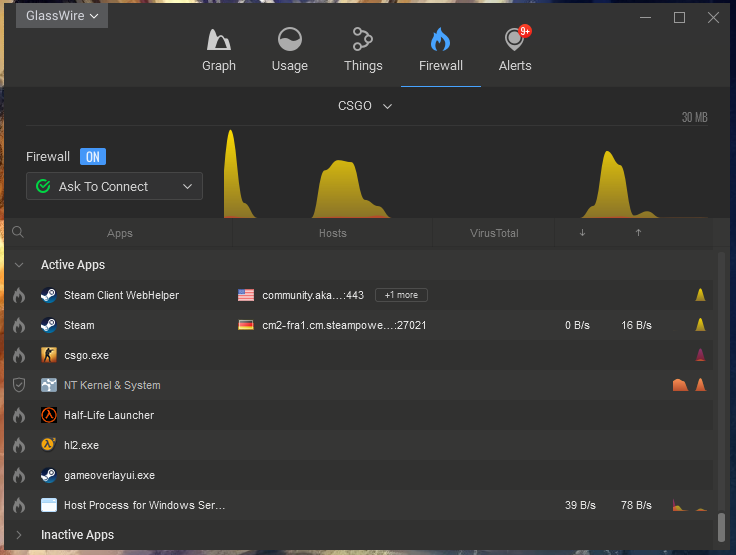
Task: Click the German flag next to cm2-fra1 host
Action: click(x=246, y=325)
